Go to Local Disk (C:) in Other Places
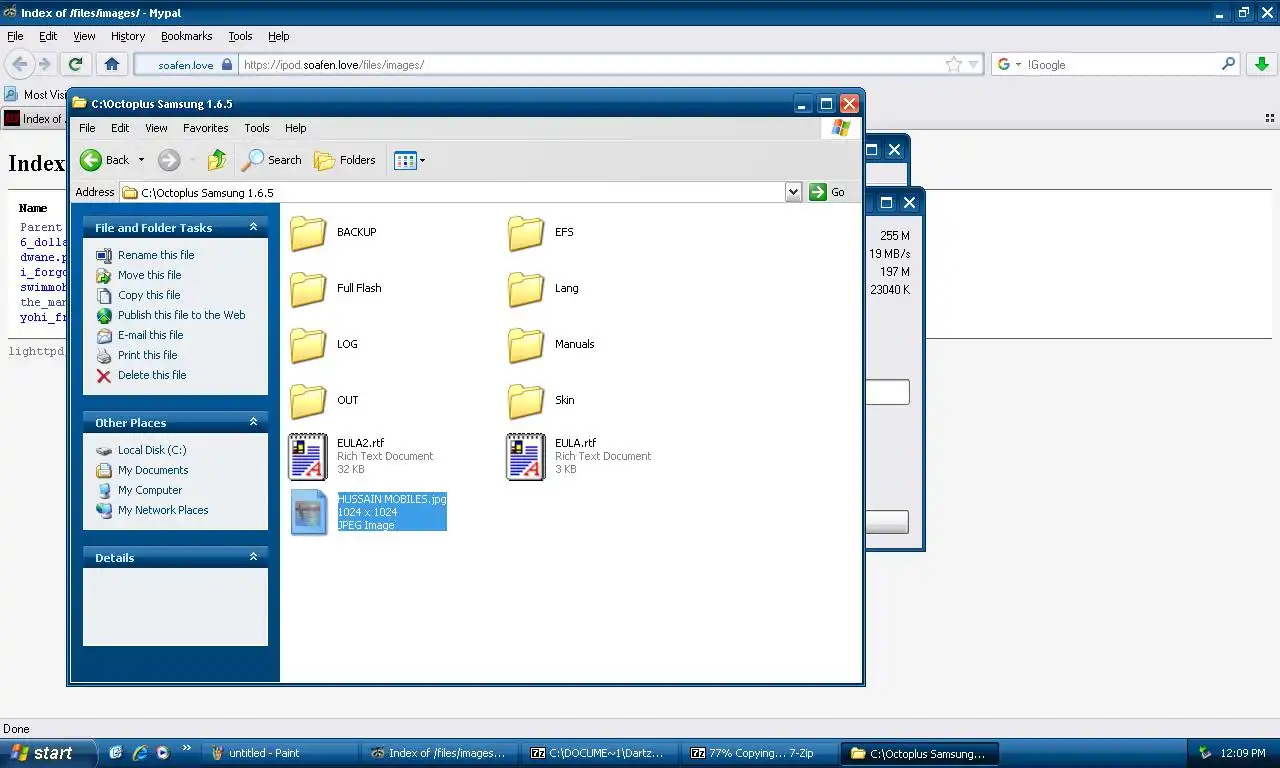Image resolution: width=1280 pixels, height=768 pixels. (152, 450)
